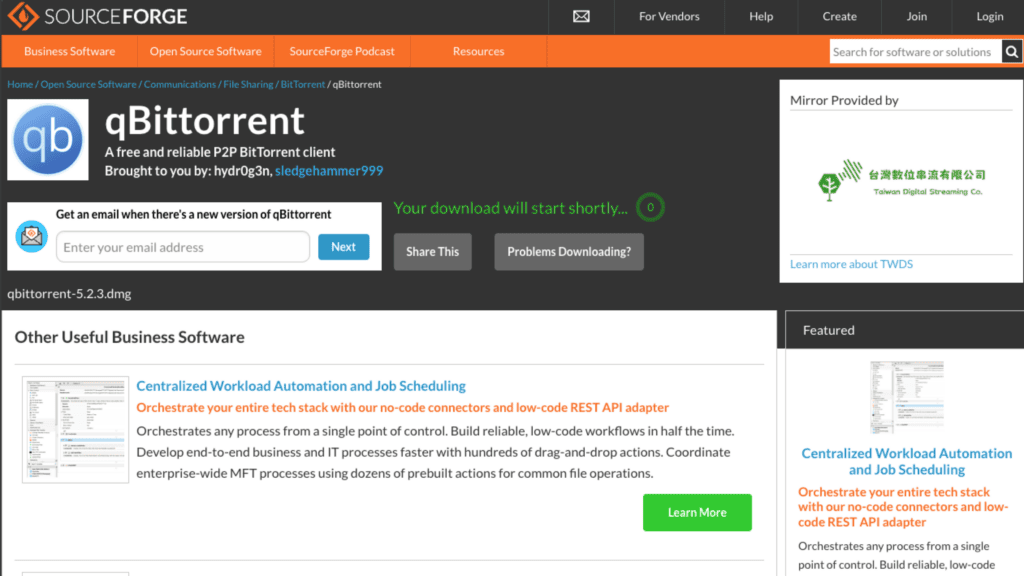Open the Resources tab
Screen dimensions: 1024x576
pos(478,51)
